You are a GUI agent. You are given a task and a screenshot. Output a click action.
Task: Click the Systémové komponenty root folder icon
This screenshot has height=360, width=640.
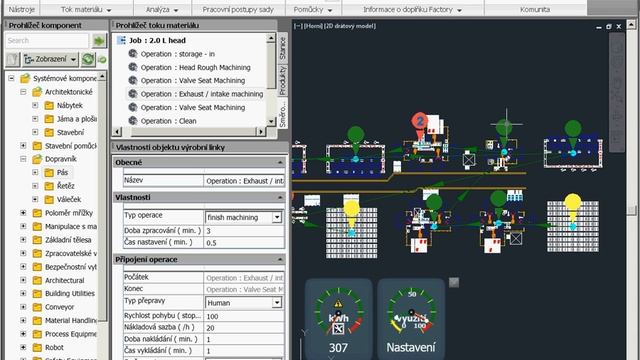pos(25,78)
